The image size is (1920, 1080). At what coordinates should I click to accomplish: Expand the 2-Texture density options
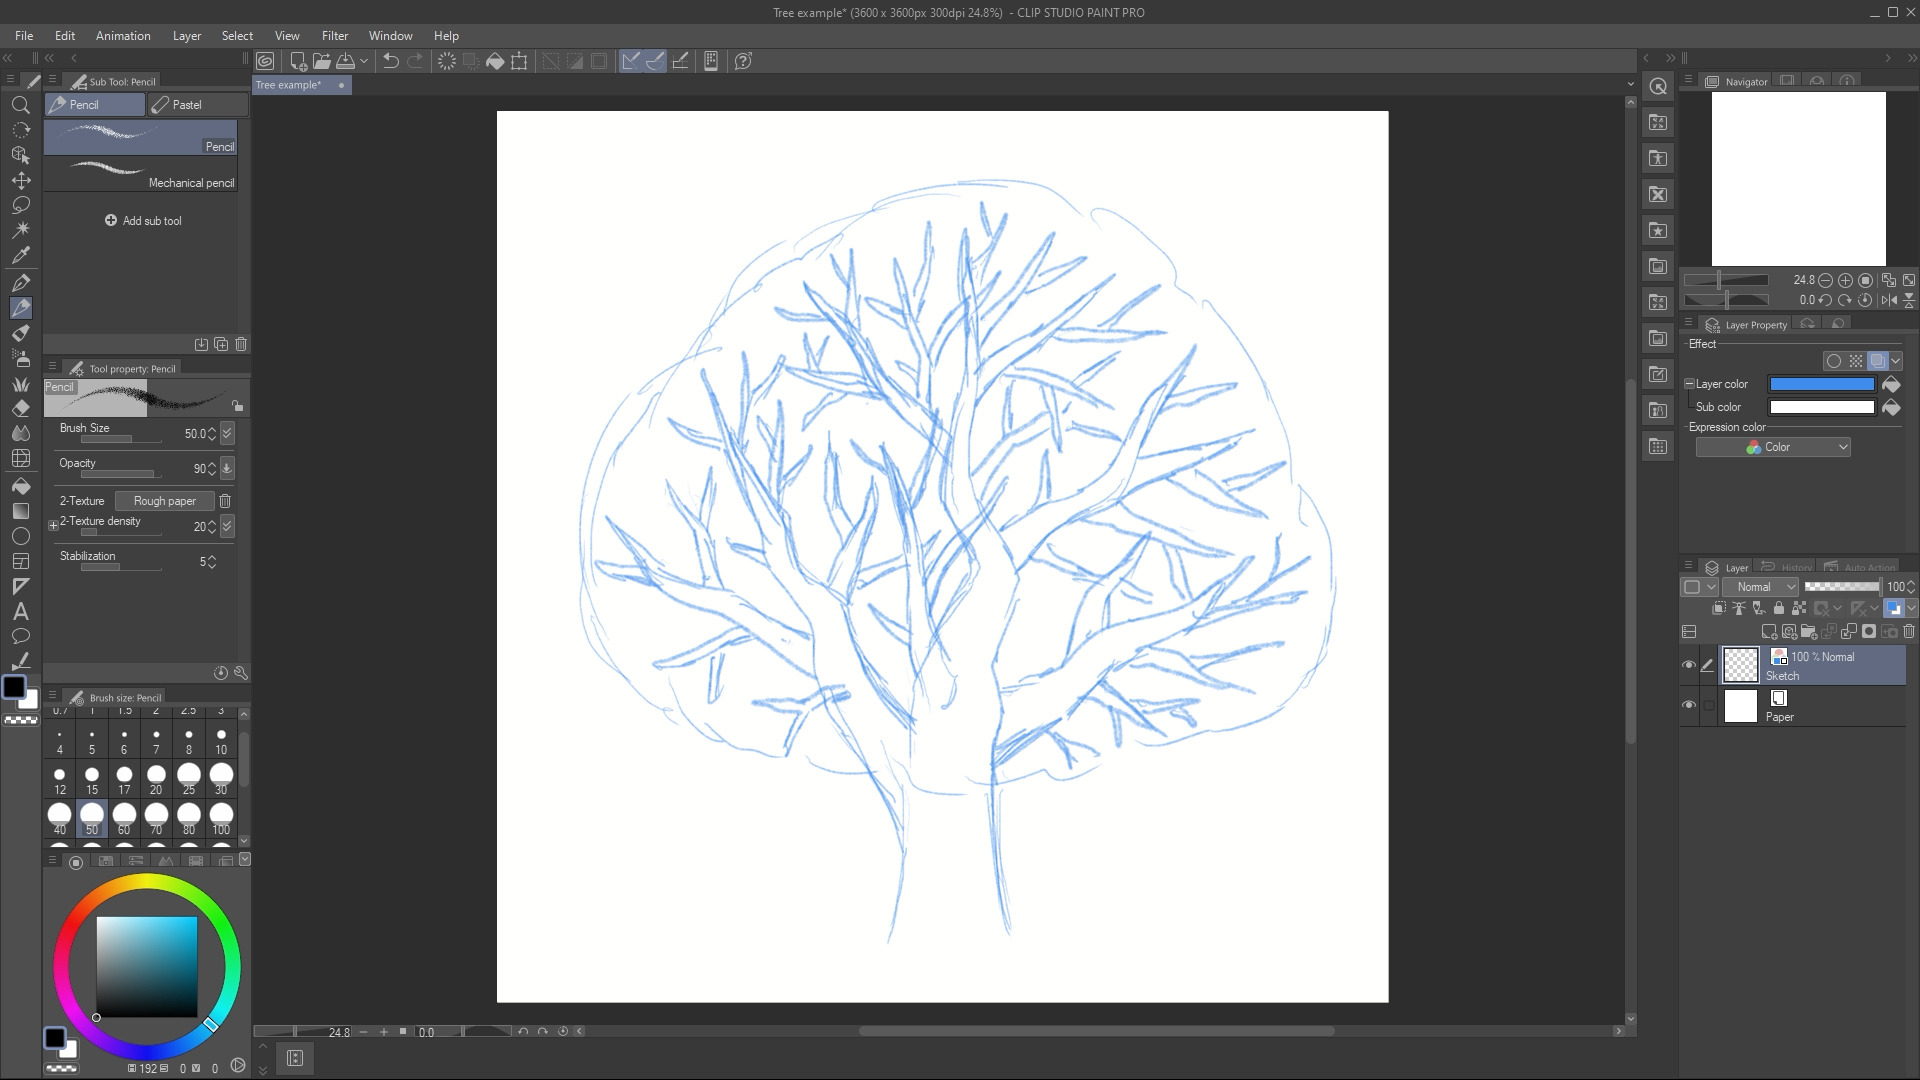coord(54,525)
